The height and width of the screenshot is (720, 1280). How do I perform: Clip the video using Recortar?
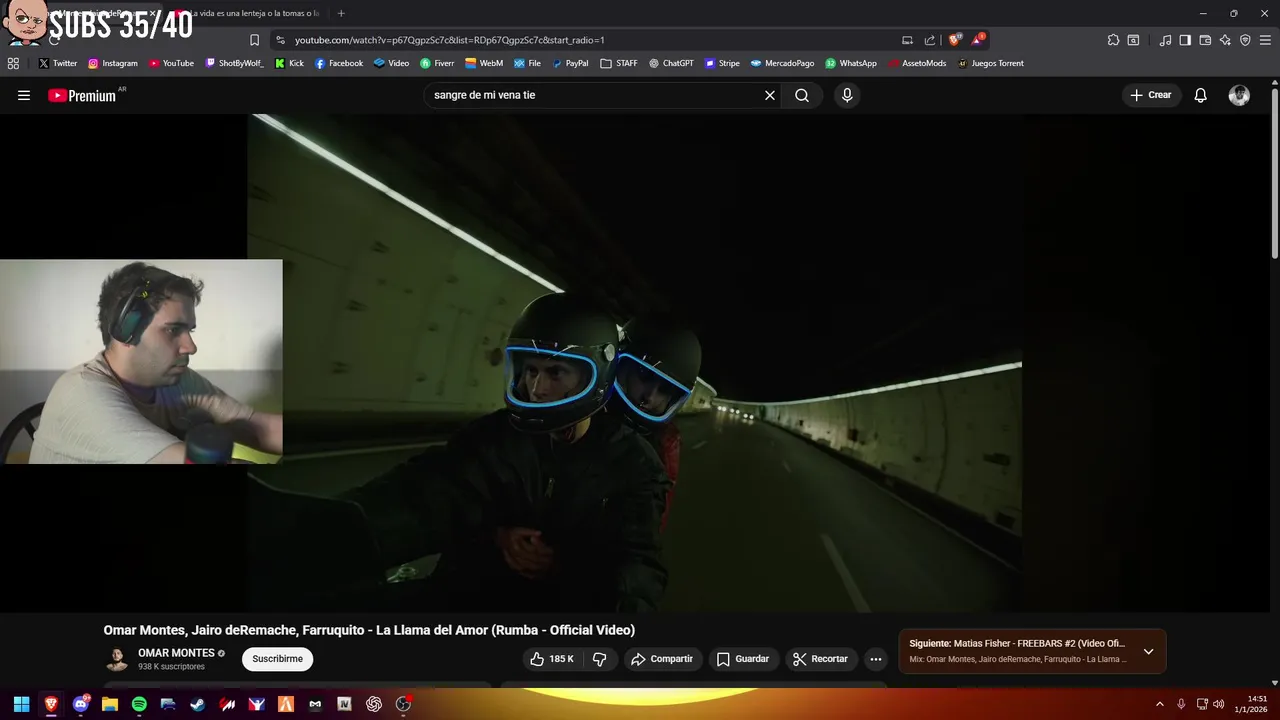point(820,659)
